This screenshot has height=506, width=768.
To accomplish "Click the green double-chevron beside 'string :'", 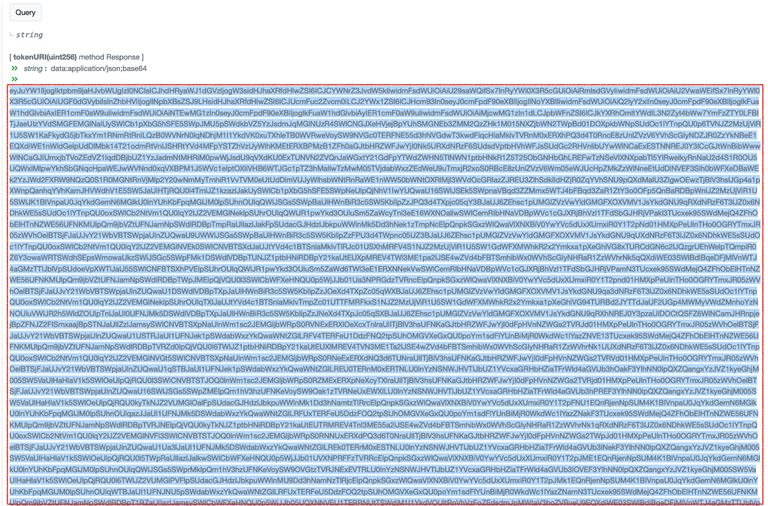I will point(14,68).
